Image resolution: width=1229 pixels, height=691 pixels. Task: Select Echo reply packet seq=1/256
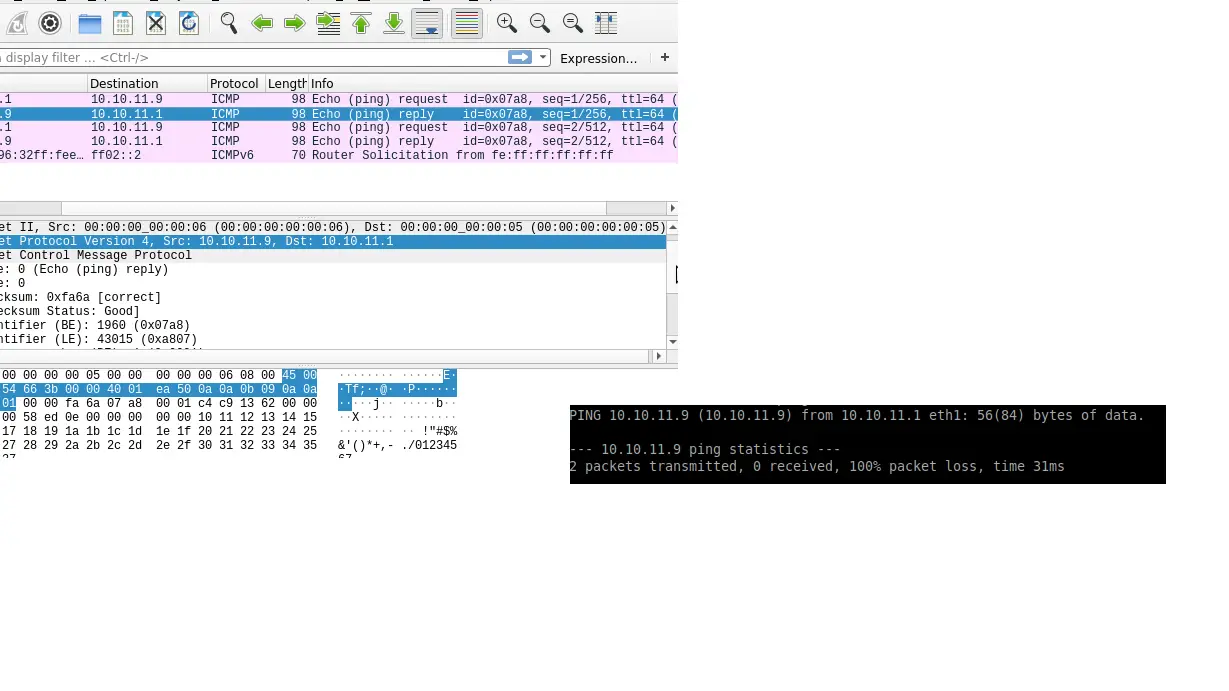coord(339,114)
